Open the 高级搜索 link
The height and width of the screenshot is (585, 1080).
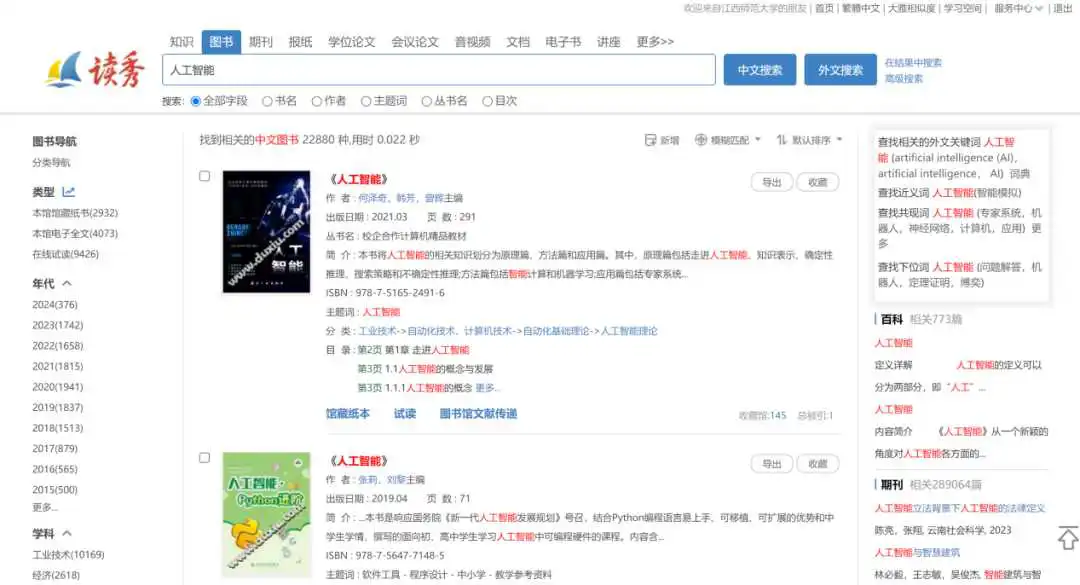pos(904,79)
